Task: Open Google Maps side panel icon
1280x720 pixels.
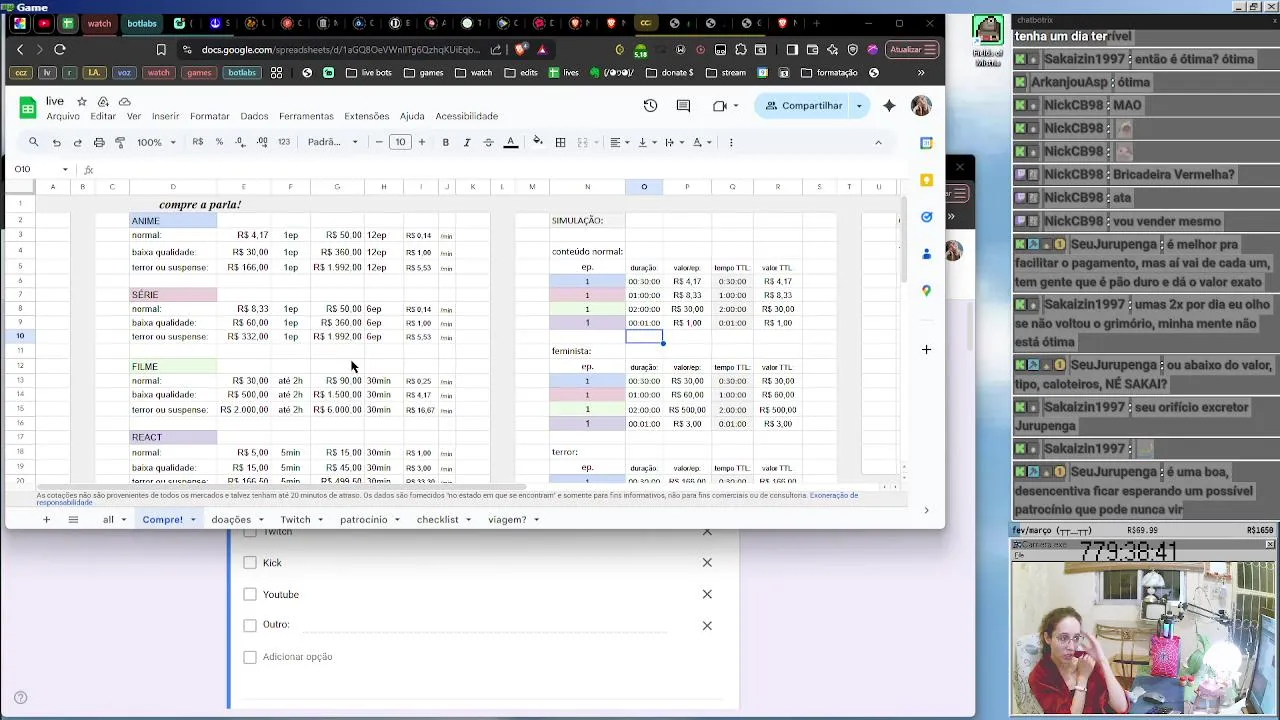Action: click(926, 291)
